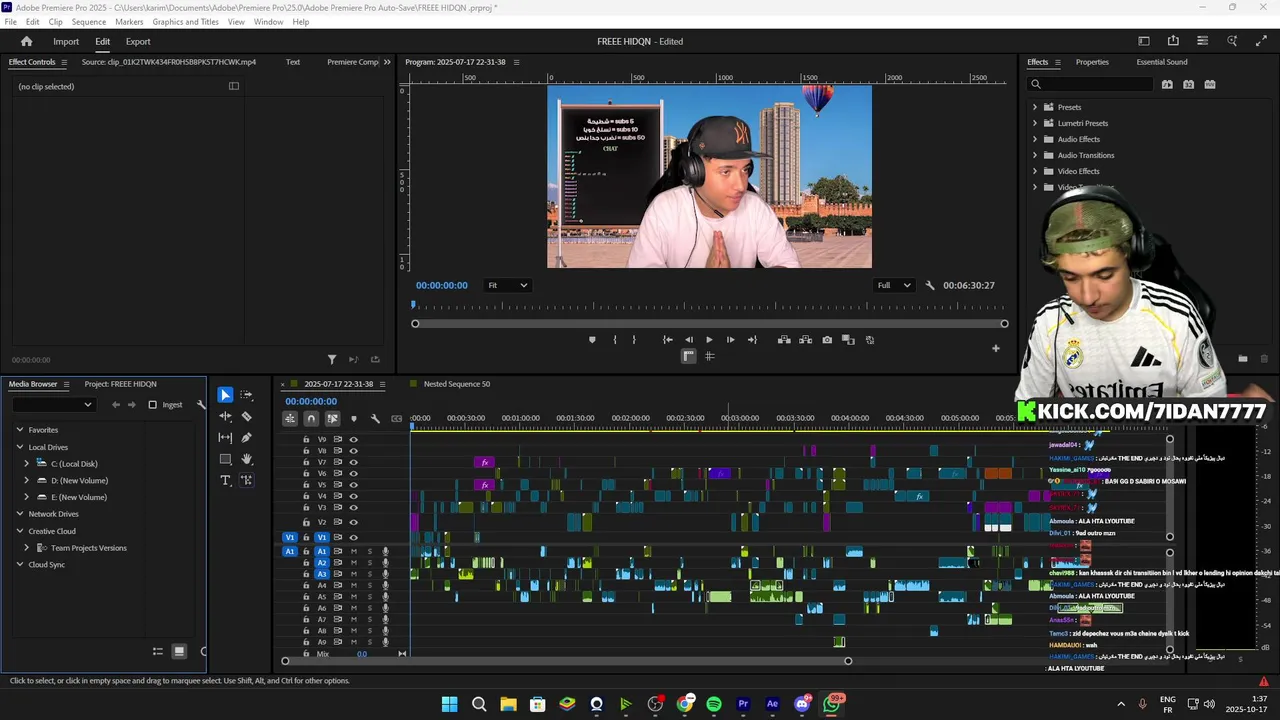Open the Nested Sequence 50 tab
Viewport: 1280px width, 720px height.
[x=456, y=384]
